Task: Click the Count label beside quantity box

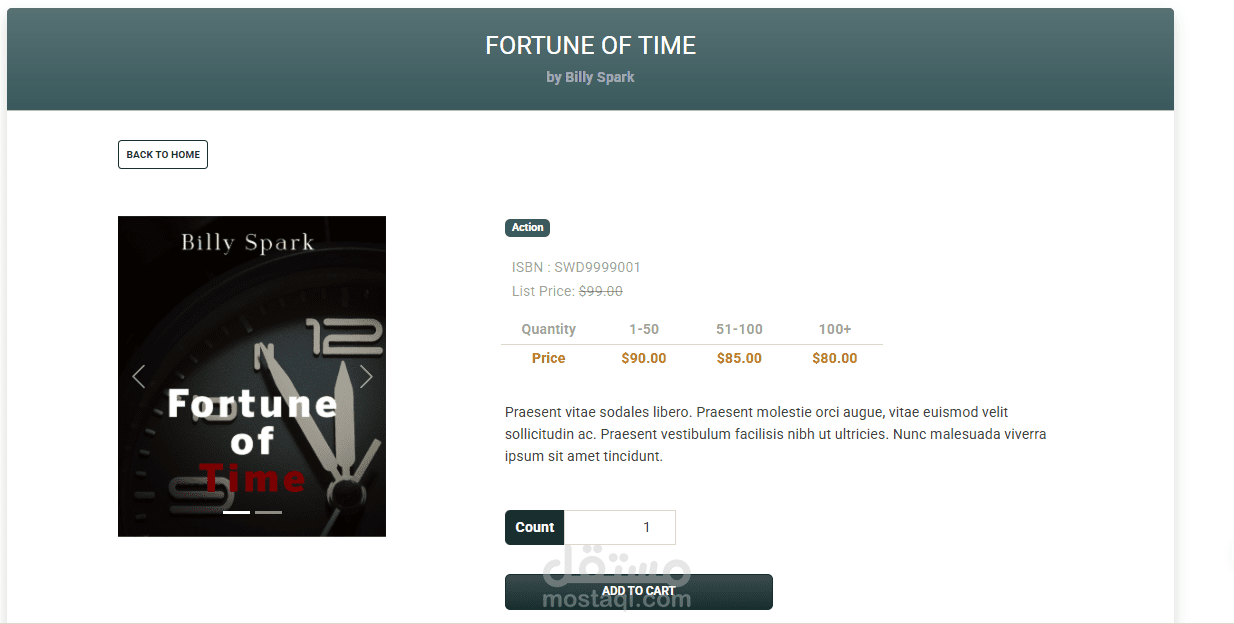Action: [535, 527]
